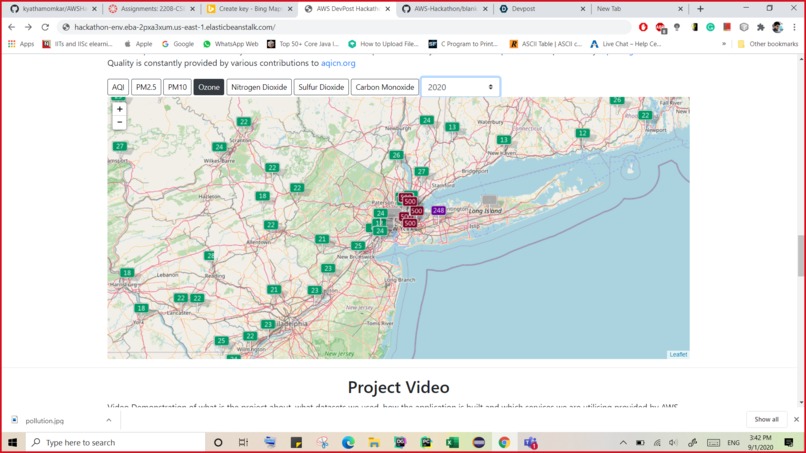This screenshot has width=806, height=453.
Task: Switch to the Devpost tab
Action: click(543, 9)
